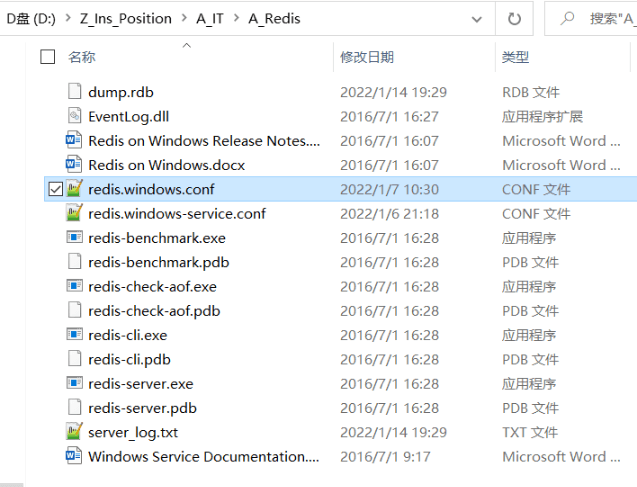Click the redis-check-aof.pdb file icon
The height and width of the screenshot is (487, 637).
coord(74,310)
